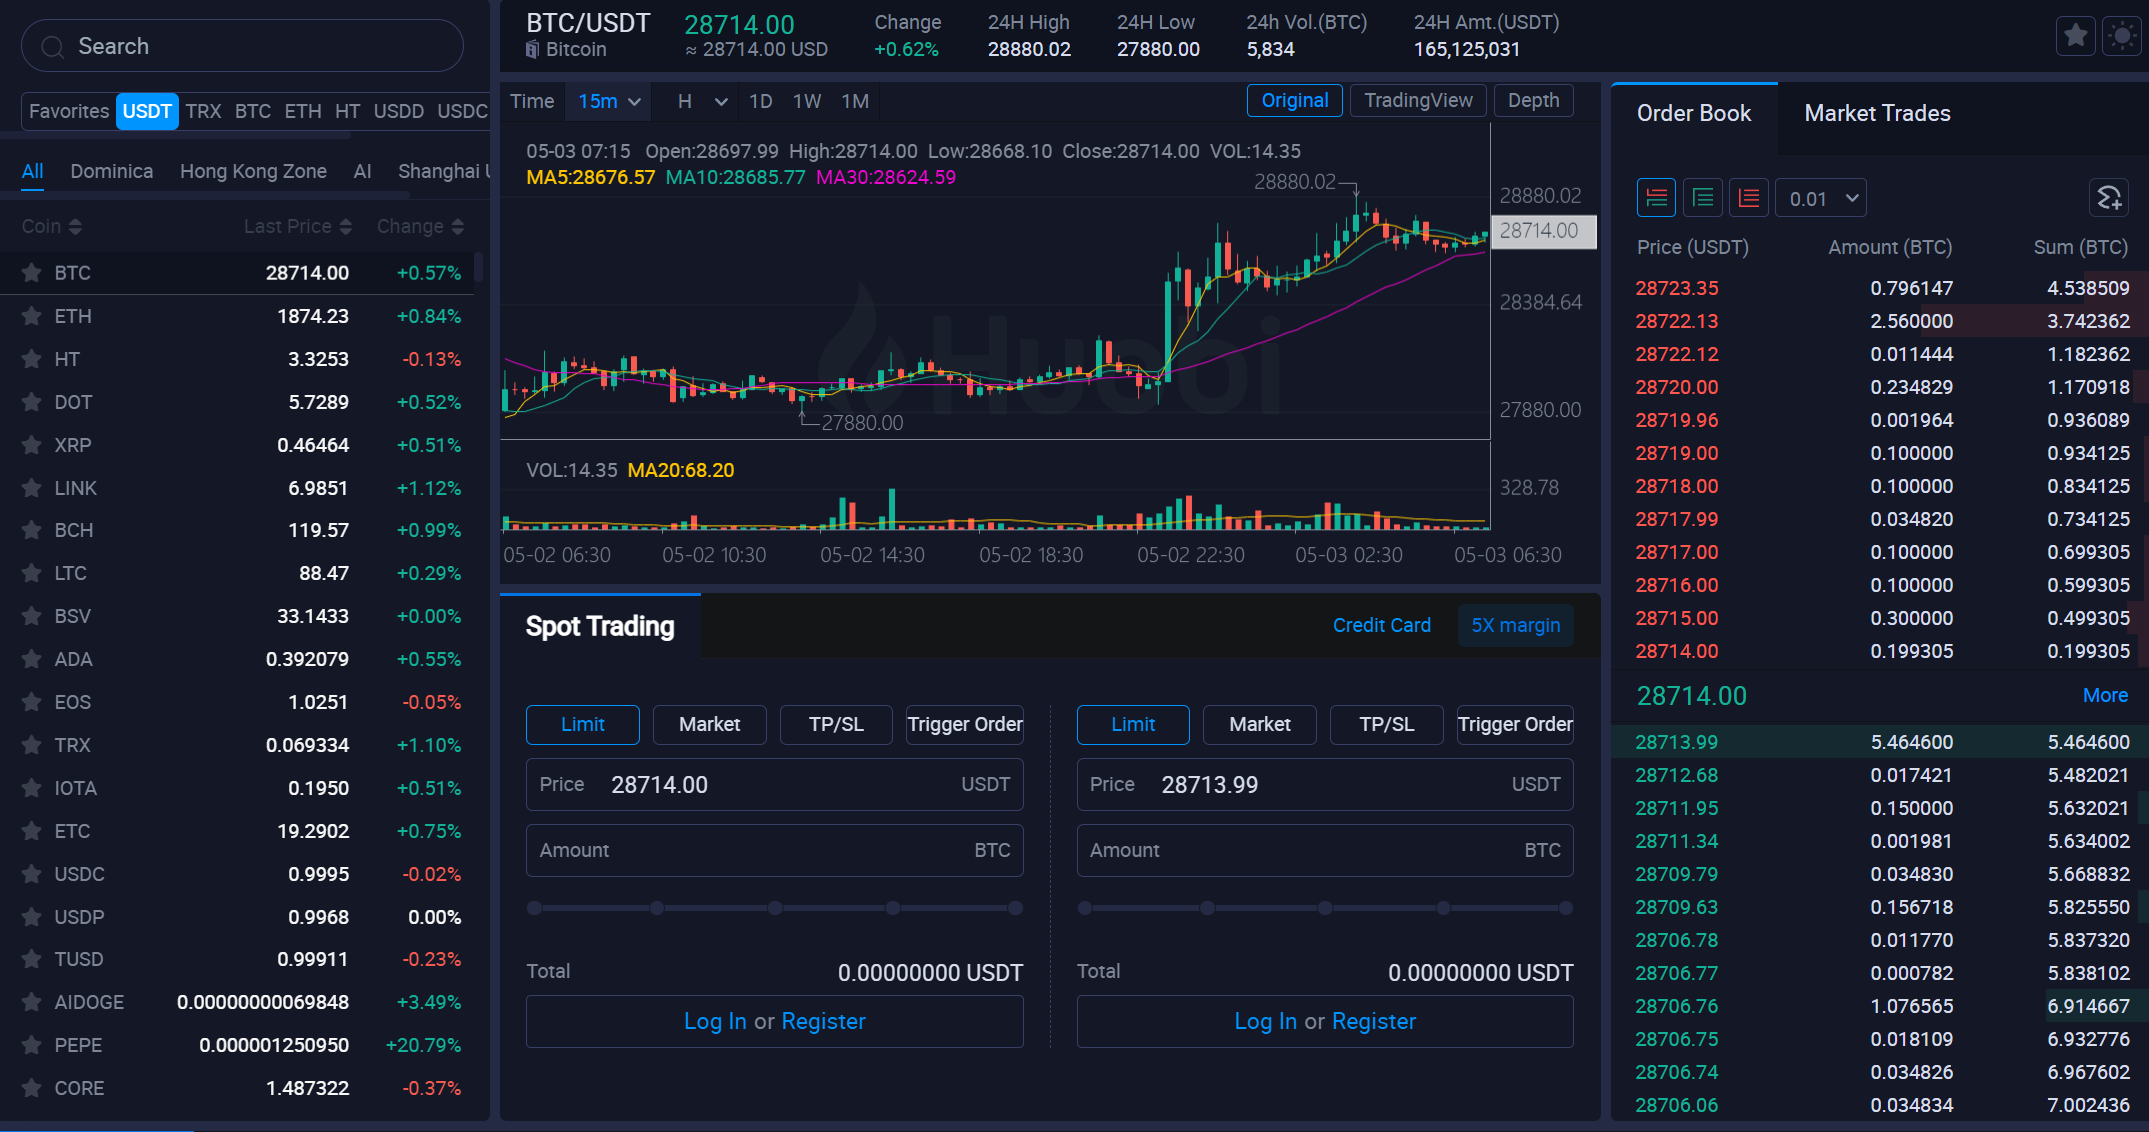Show combined buy and sell order book view
2149x1132 pixels.
pyautogui.click(x=1656, y=198)
